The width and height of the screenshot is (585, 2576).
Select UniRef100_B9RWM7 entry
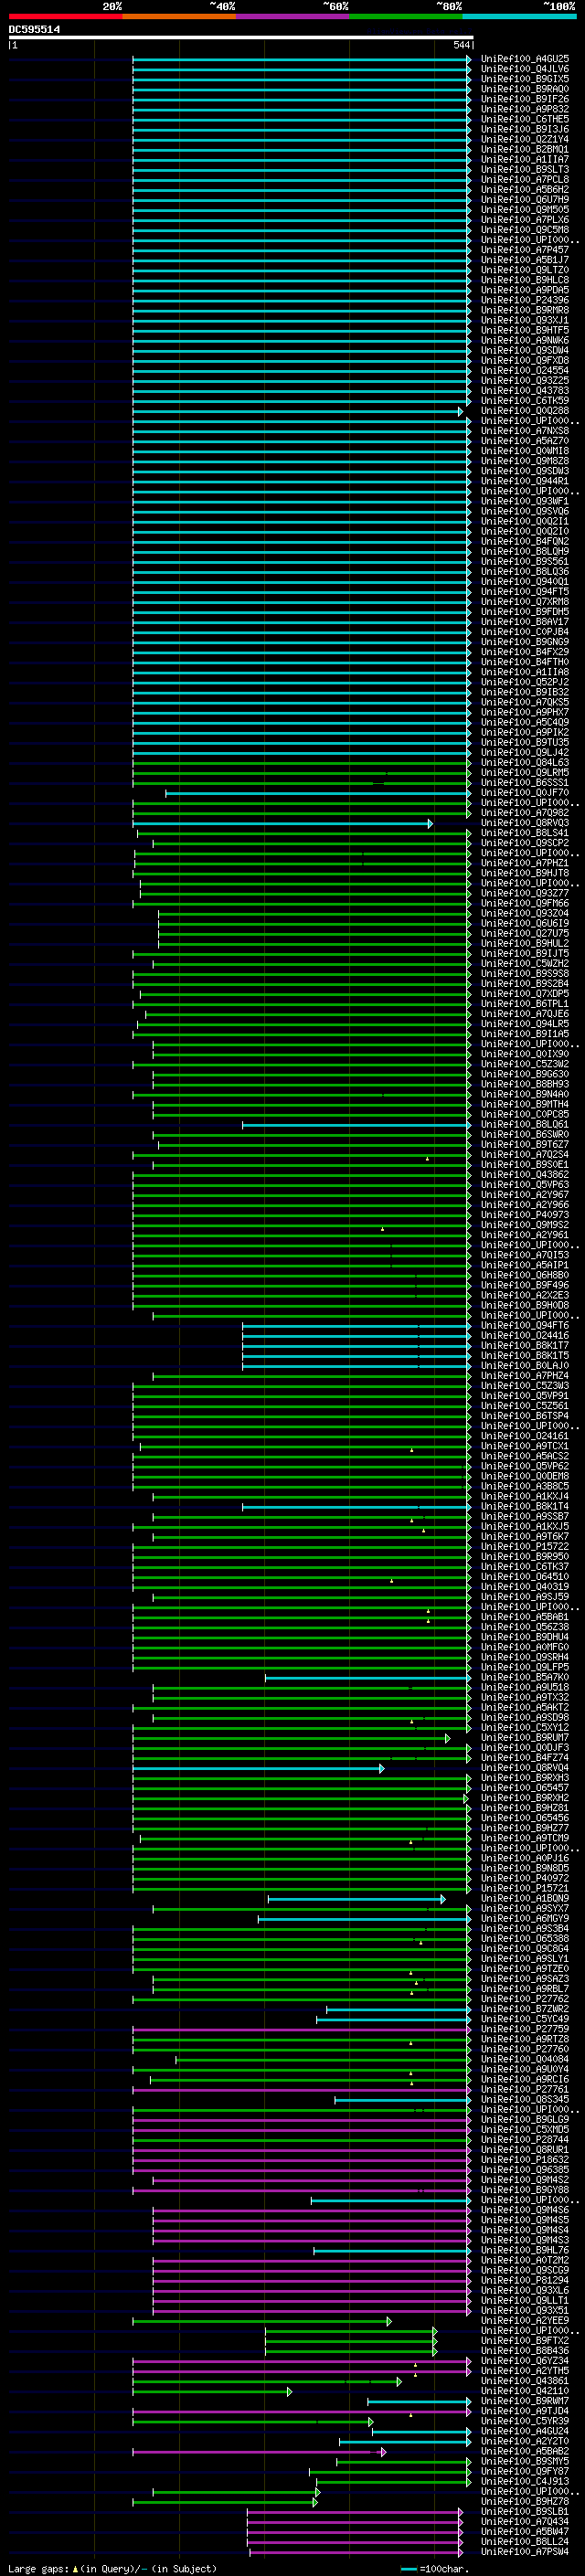coord(525,2401)
